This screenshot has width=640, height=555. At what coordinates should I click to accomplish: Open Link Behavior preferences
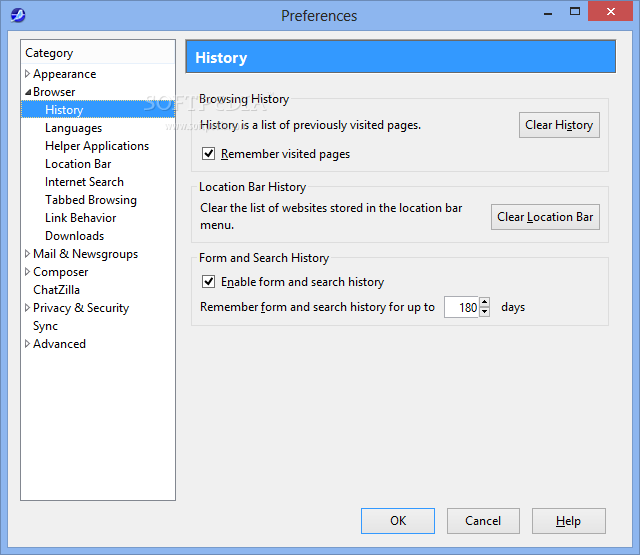(80, 218)
